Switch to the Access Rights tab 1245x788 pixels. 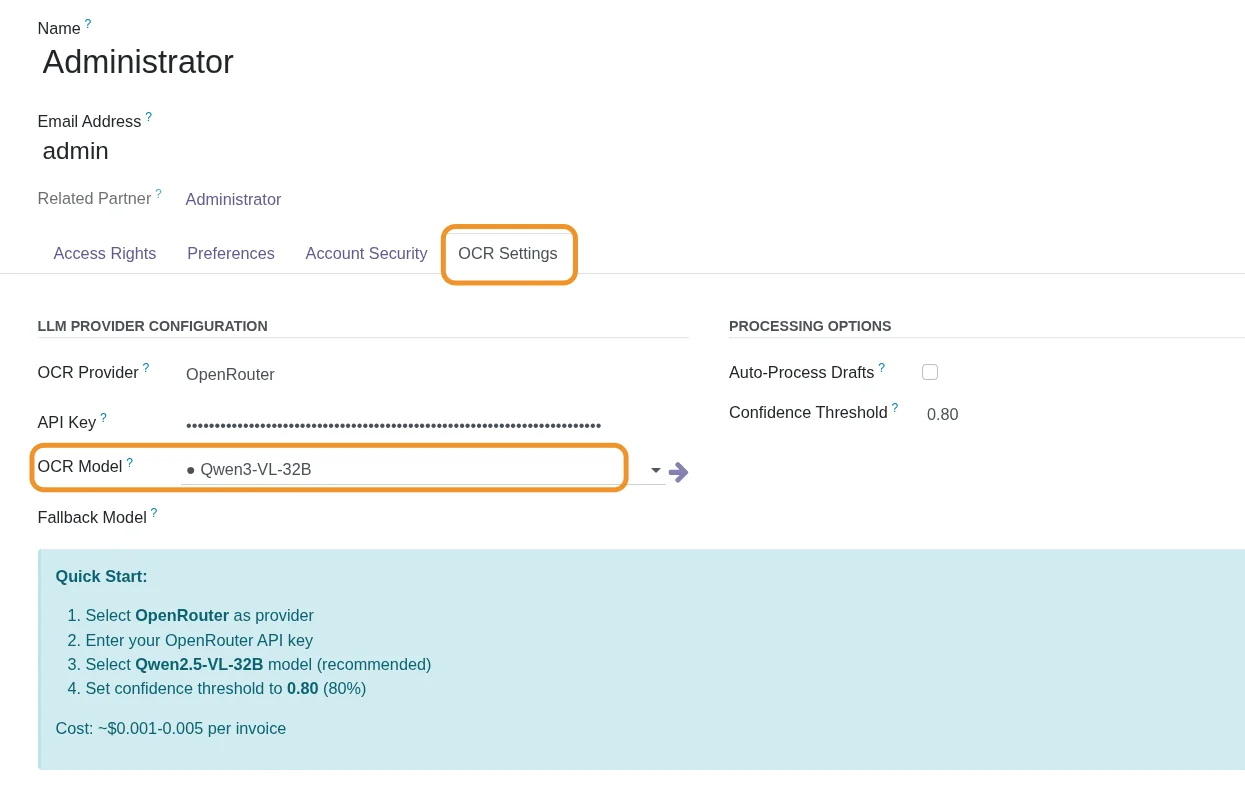point(105,254)
